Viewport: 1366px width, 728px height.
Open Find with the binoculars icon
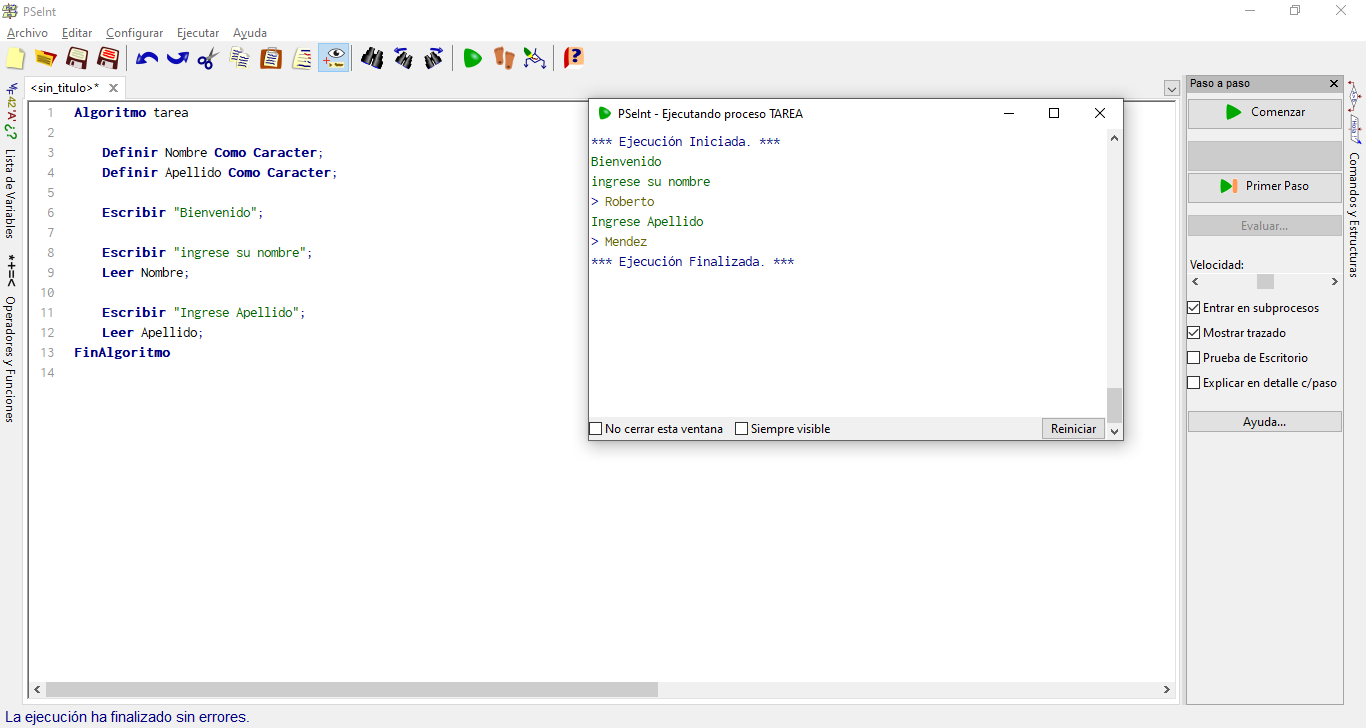pyautogui.click(x=372, y=58)
